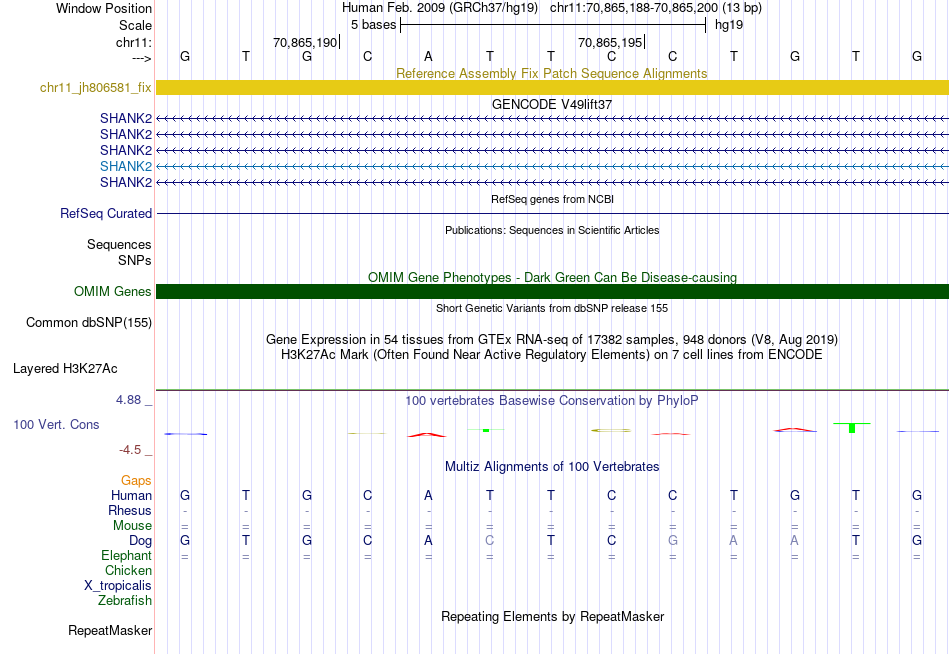Open 100 vertebrates Basewise Conservation by PhyloP
950x654 pixels.
pos(552,401)
